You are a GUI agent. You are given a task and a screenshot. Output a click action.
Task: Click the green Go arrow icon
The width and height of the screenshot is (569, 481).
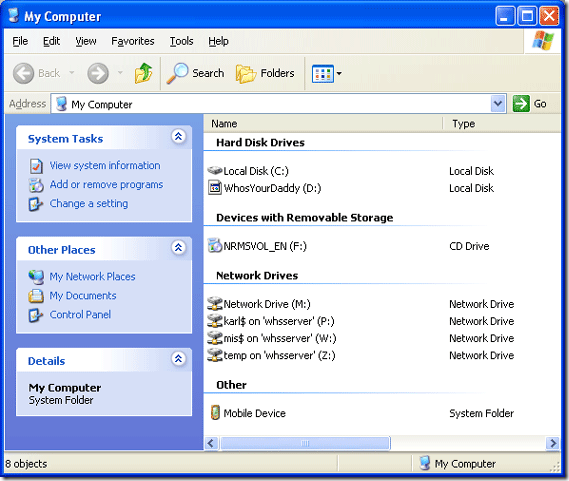521,104
